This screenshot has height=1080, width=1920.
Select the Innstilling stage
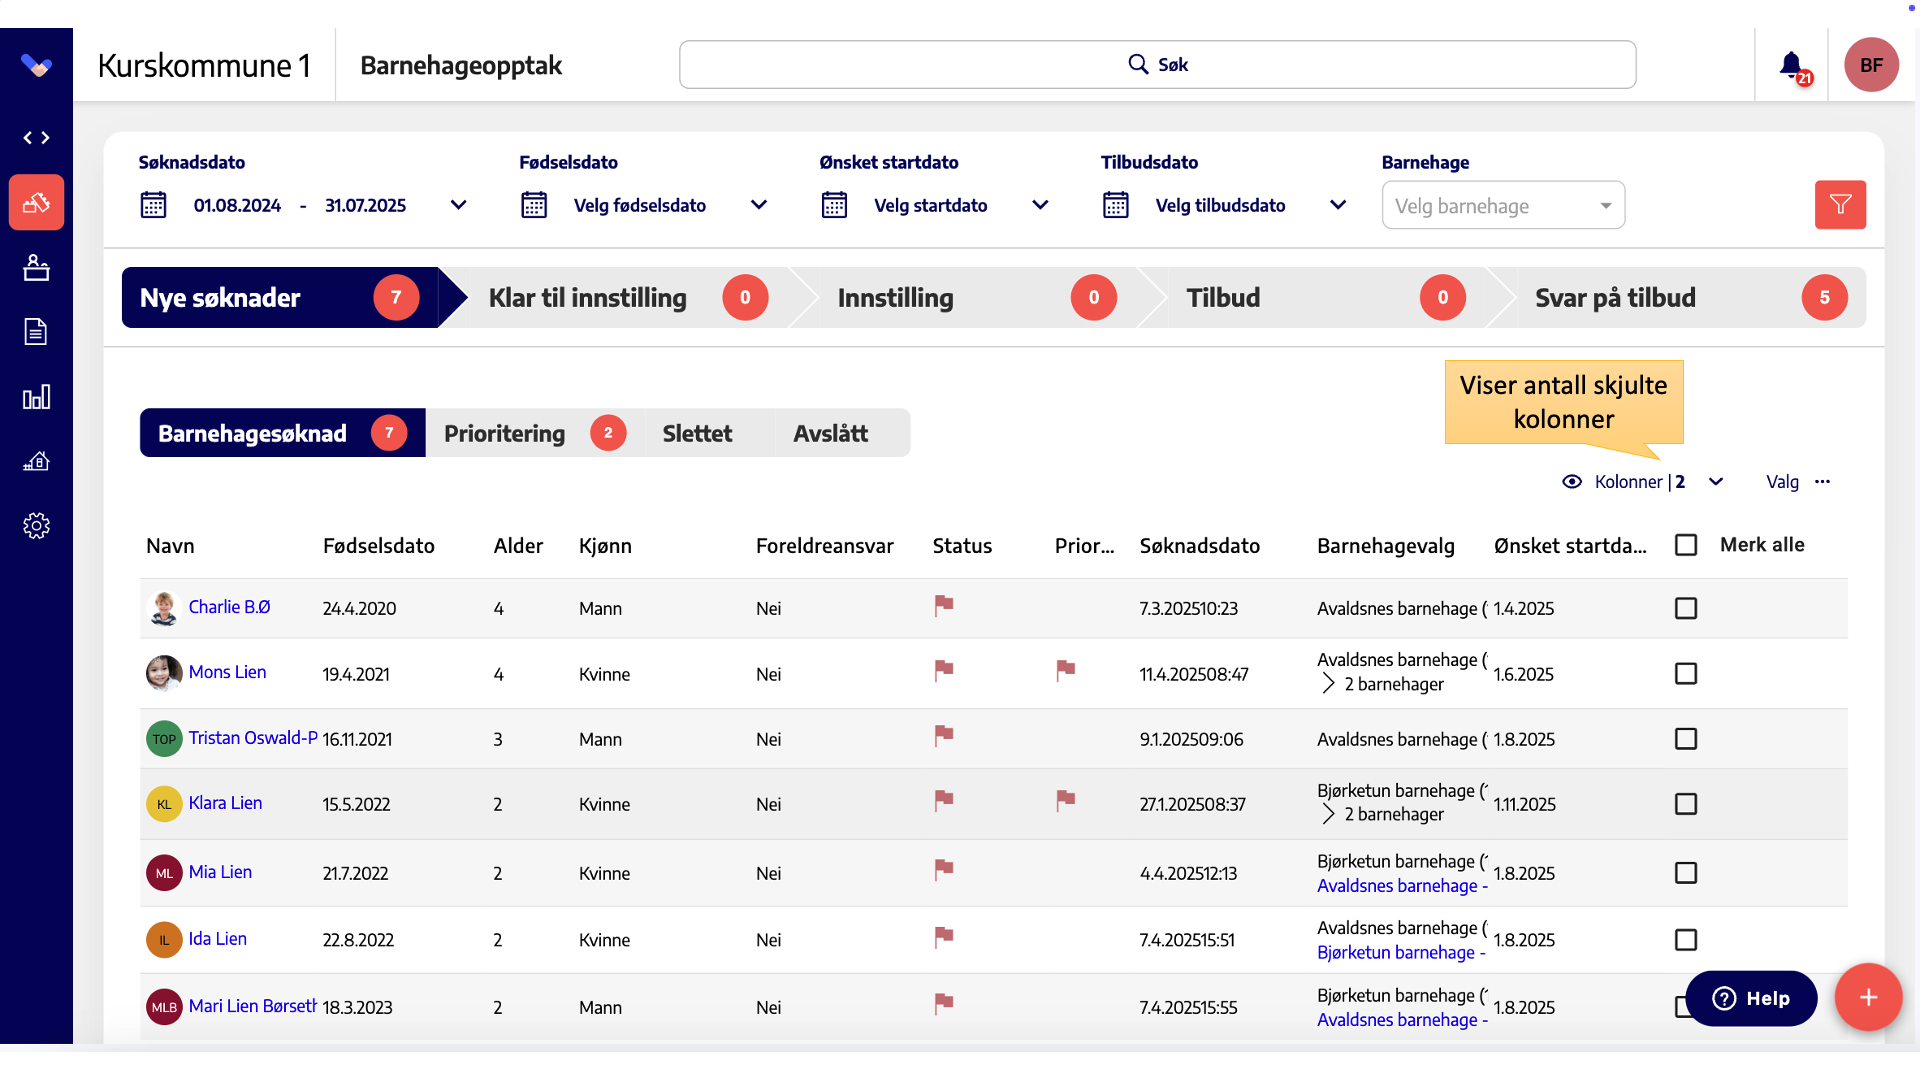tap(977, 297)
